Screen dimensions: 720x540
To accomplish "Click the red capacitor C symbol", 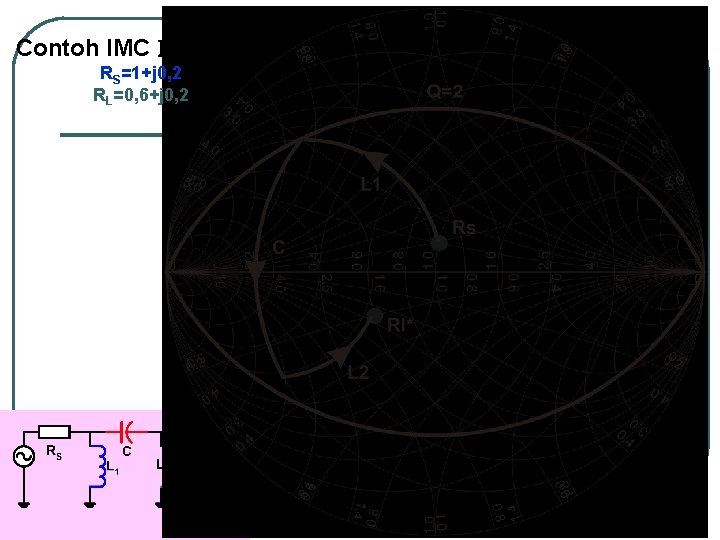I will click(x=125, y=432).
